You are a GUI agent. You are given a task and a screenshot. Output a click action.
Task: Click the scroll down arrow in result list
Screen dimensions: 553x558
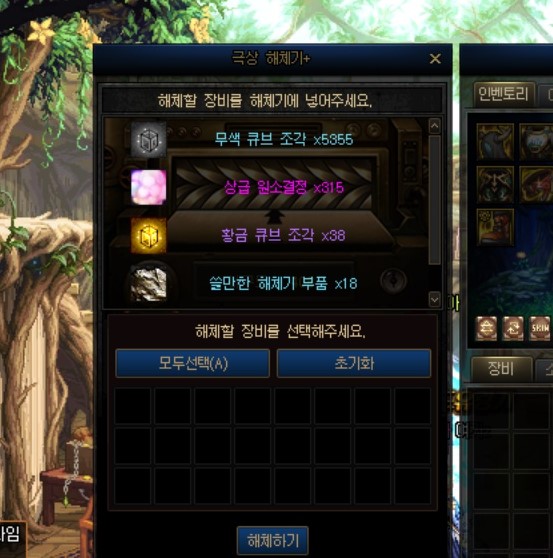pyautogui.click(x=434, y=299)
